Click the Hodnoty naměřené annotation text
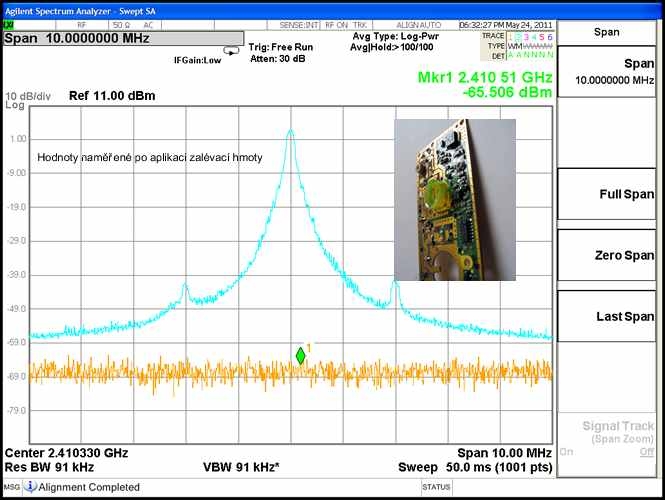This screenshot has height=500, width=665. coord(150,157)
